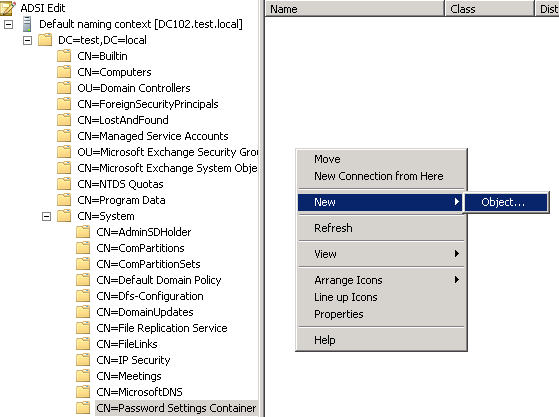
Task: Collapse the CN=System tree node
Action: pyautogui.click(x=46, y=216)
